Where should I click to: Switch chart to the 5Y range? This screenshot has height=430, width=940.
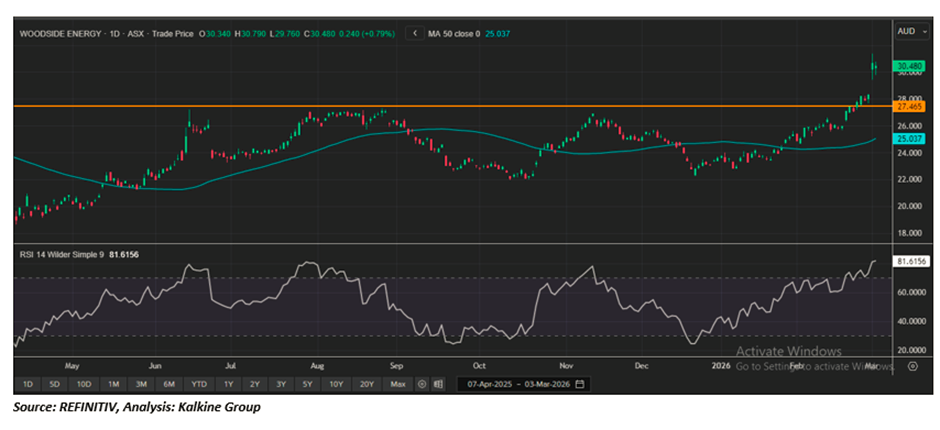[308, 384]
